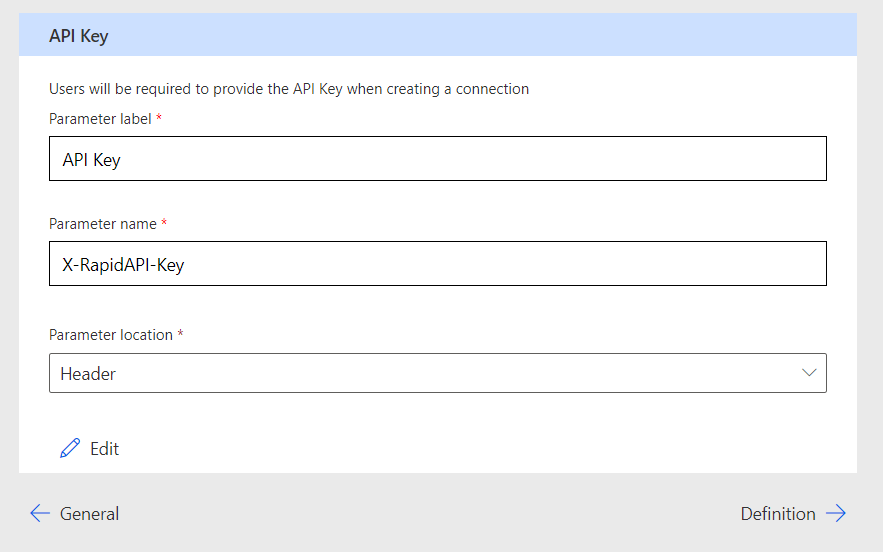The height and width of the screenshot is (552, 883).
Task: Click the right arrow beside Definition
Action: coord(836,514)
